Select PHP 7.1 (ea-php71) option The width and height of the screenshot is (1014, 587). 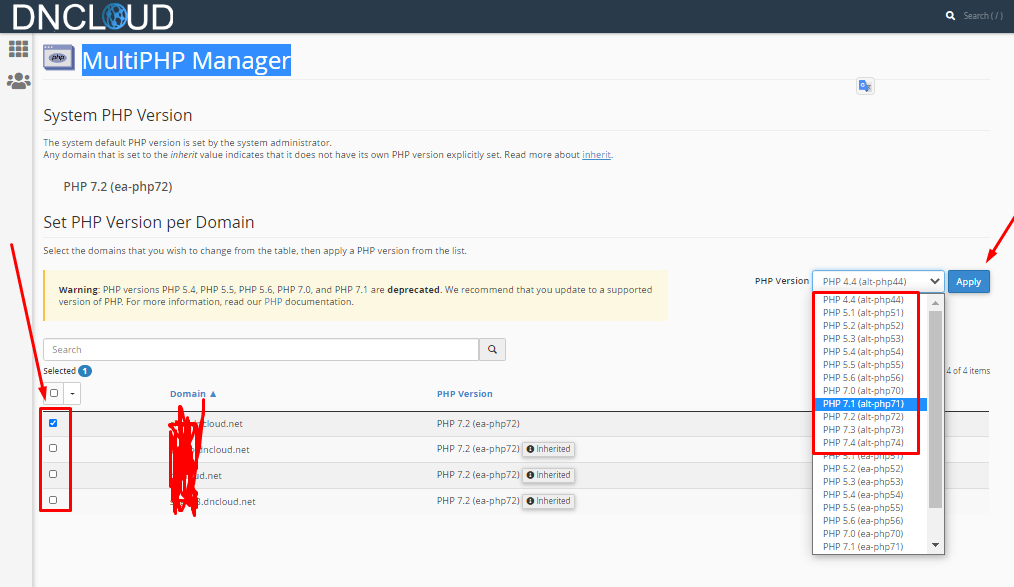pyautogui.click(x=863, y=546)
